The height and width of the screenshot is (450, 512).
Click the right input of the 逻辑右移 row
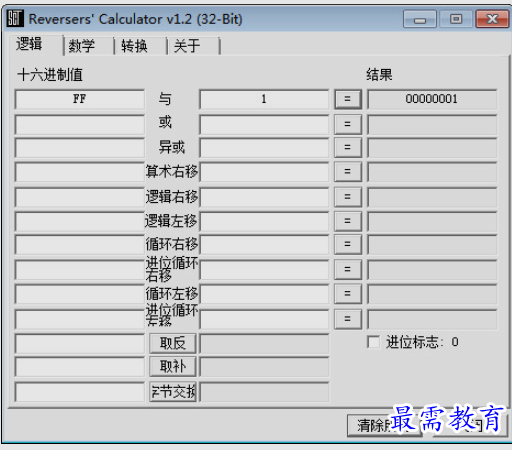pyautogui.click(x=264, y=197)
